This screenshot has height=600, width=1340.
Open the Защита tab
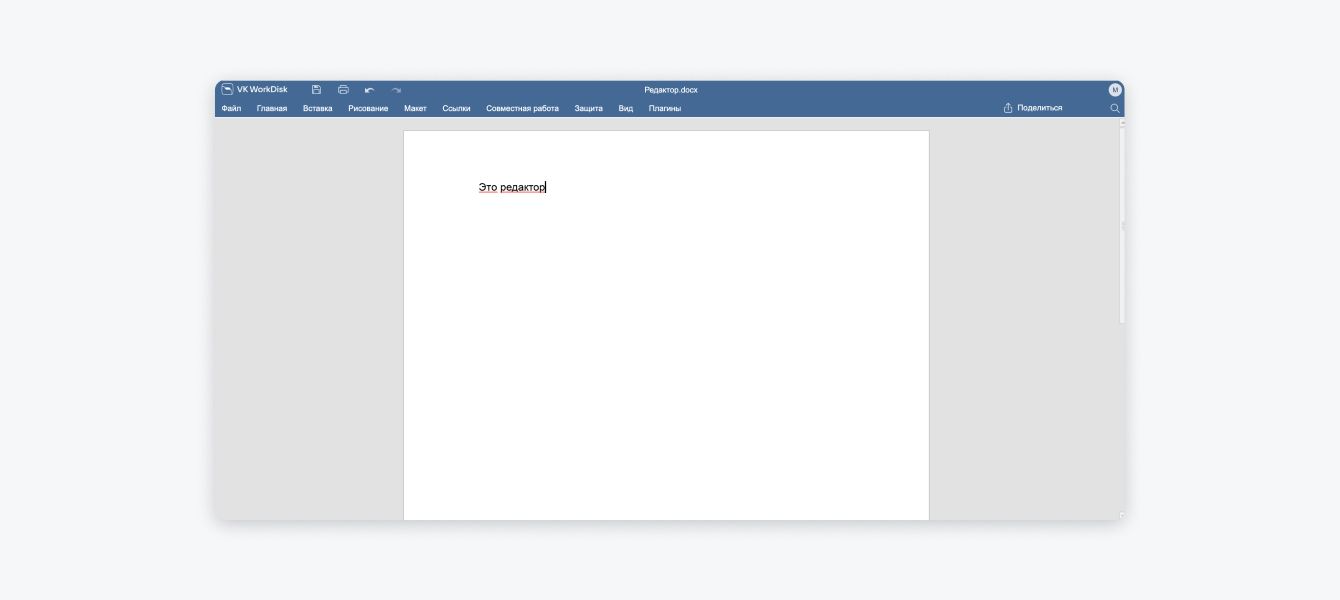tap(588, 108)
